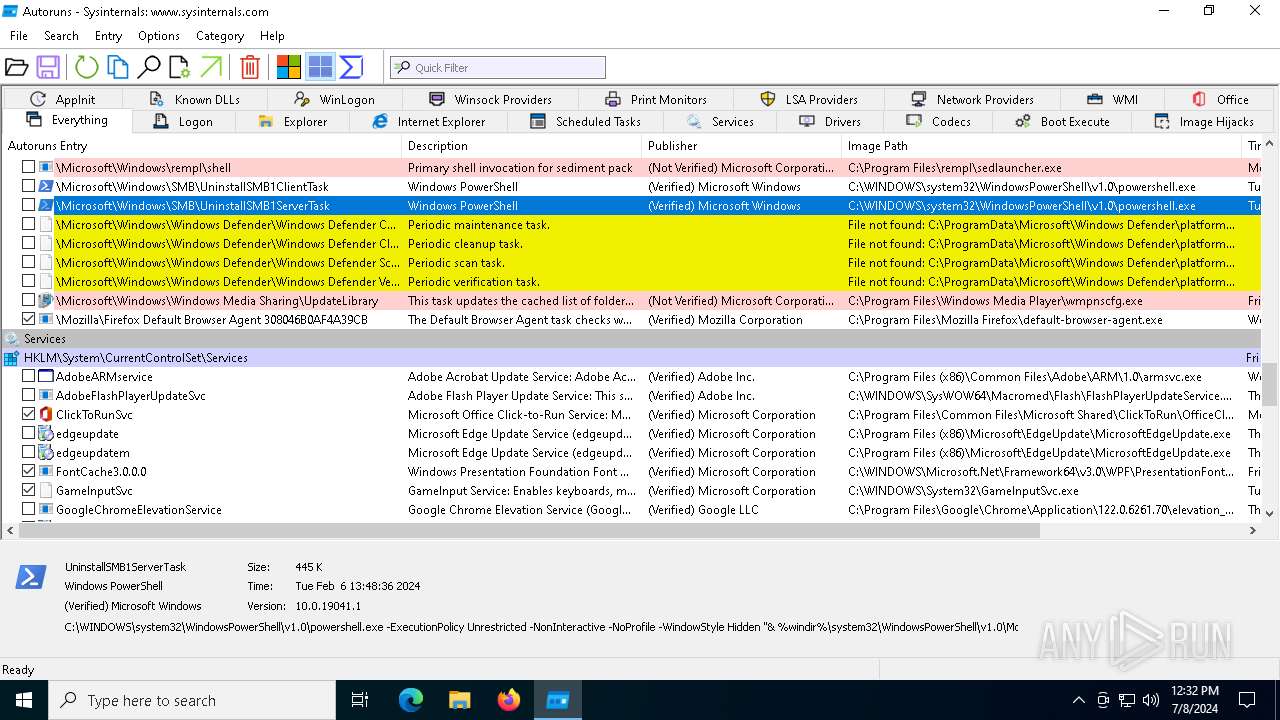Disable the Firefox Default Browser Agent checkbox
The width and height of the screenshot is (1280, 720).
coord(28,320)
